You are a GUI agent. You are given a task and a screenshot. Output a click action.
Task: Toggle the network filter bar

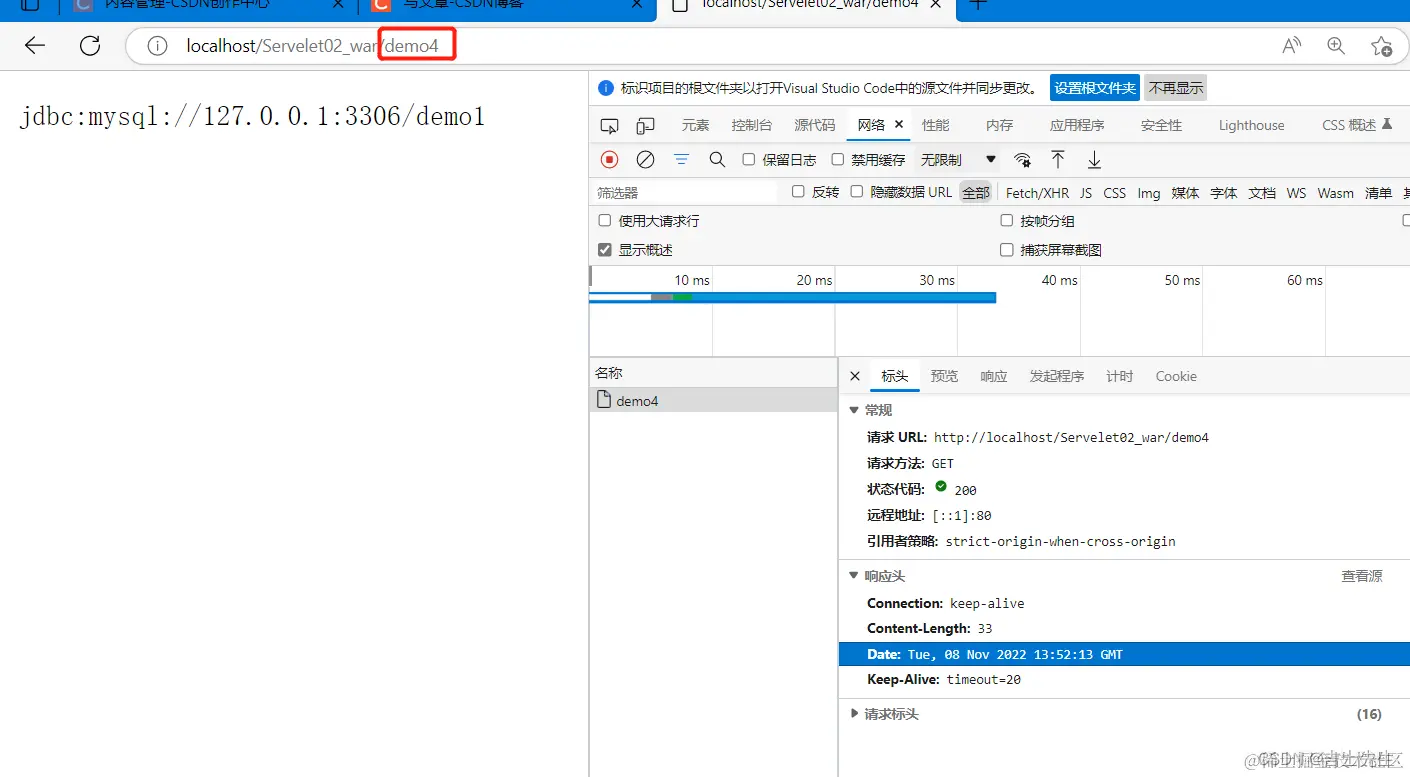[681, 159]
